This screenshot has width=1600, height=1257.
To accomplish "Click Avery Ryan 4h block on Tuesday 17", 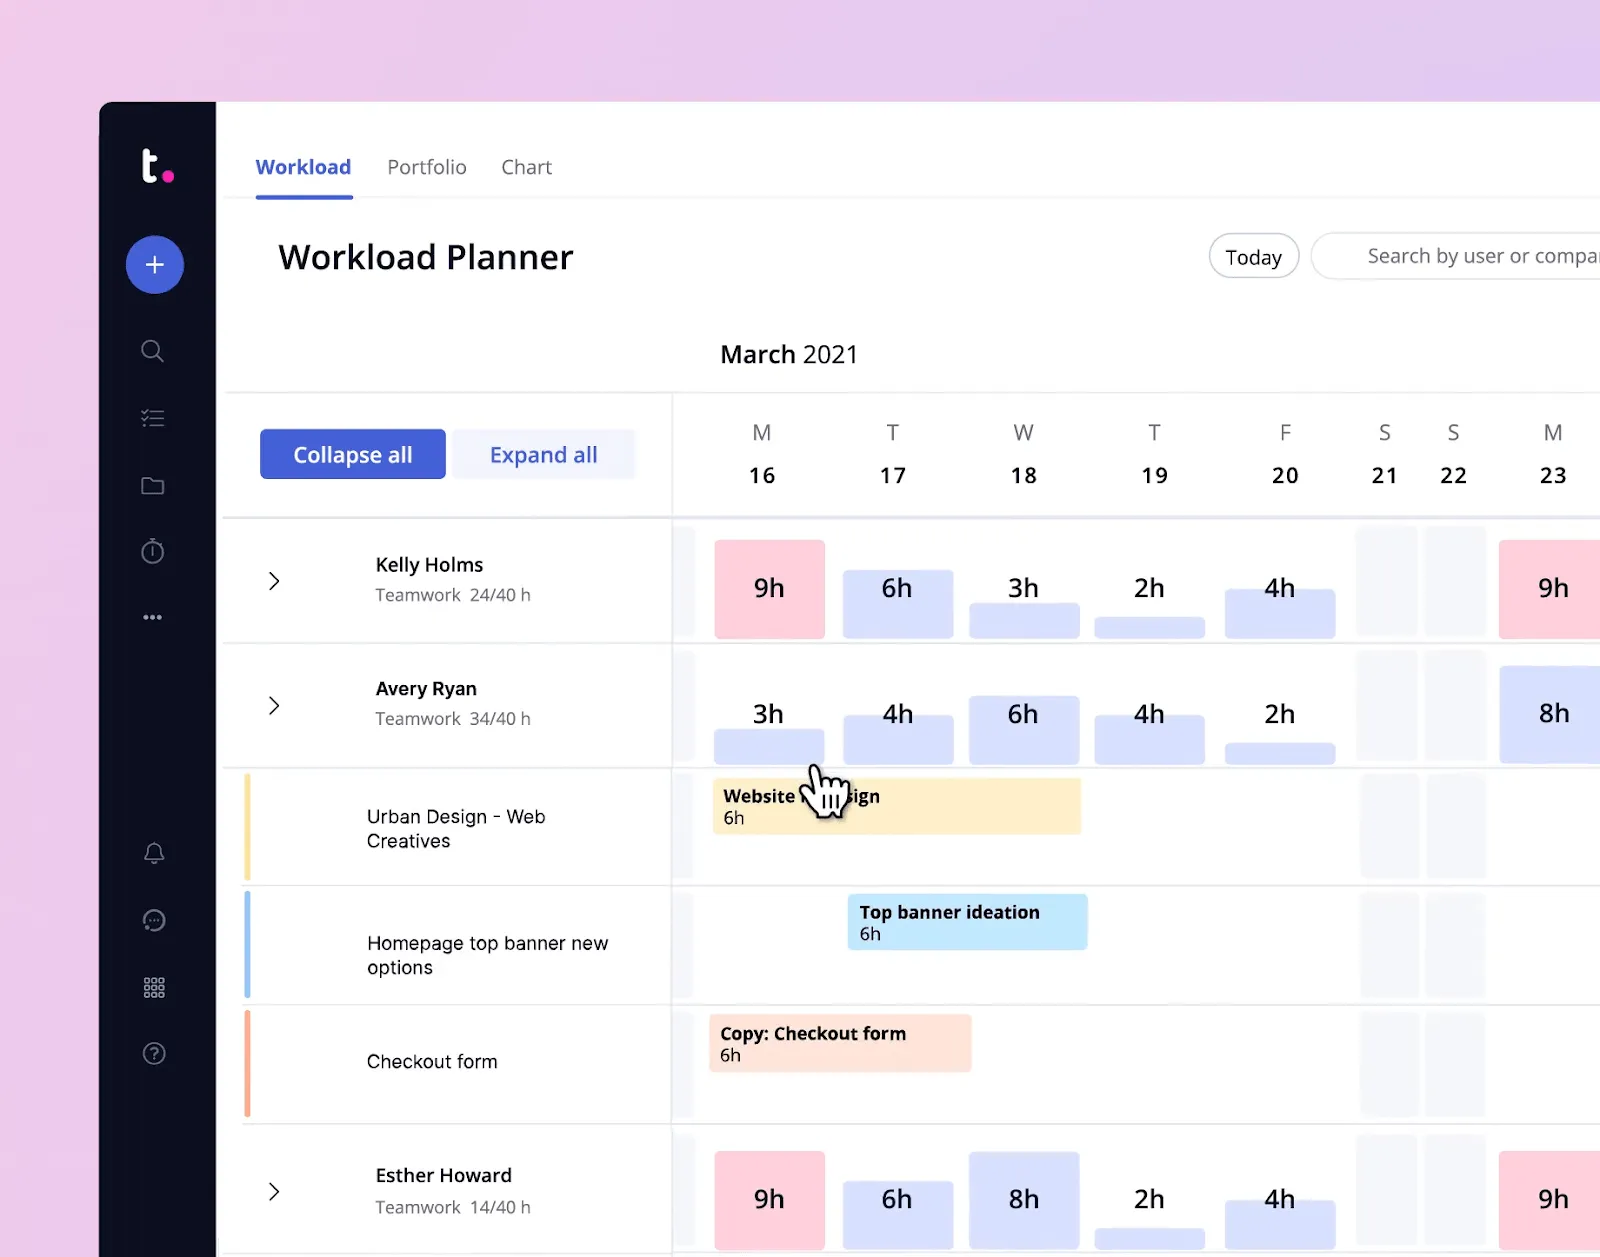I will 898,740.
